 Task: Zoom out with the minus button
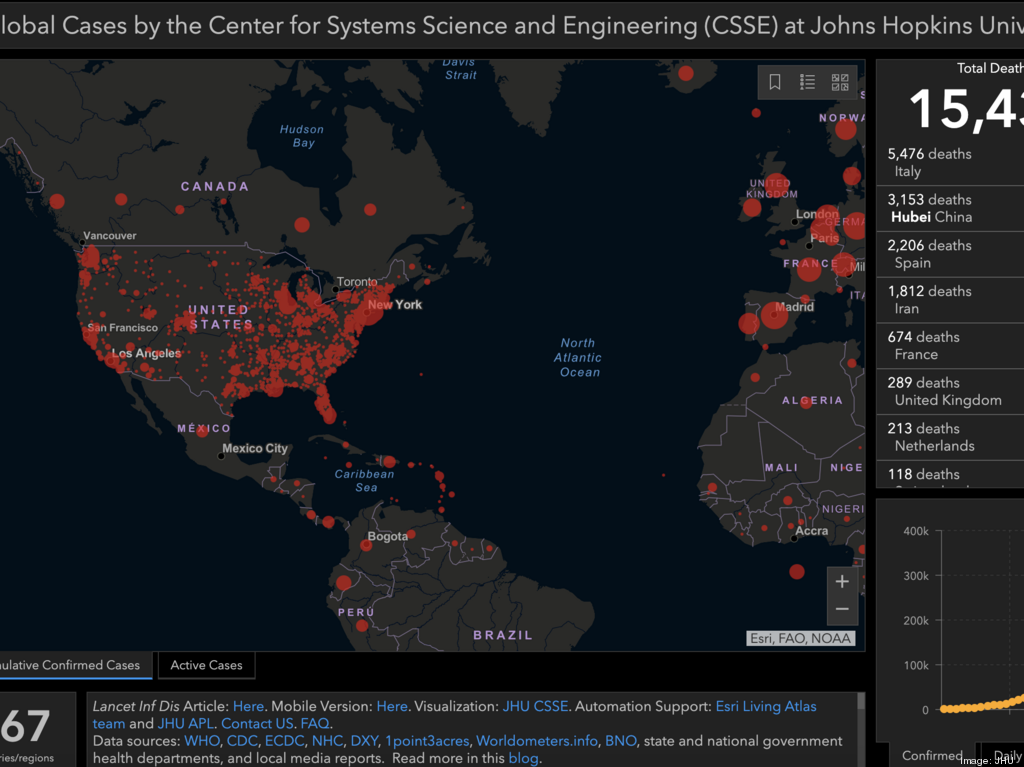pos(842,609)
